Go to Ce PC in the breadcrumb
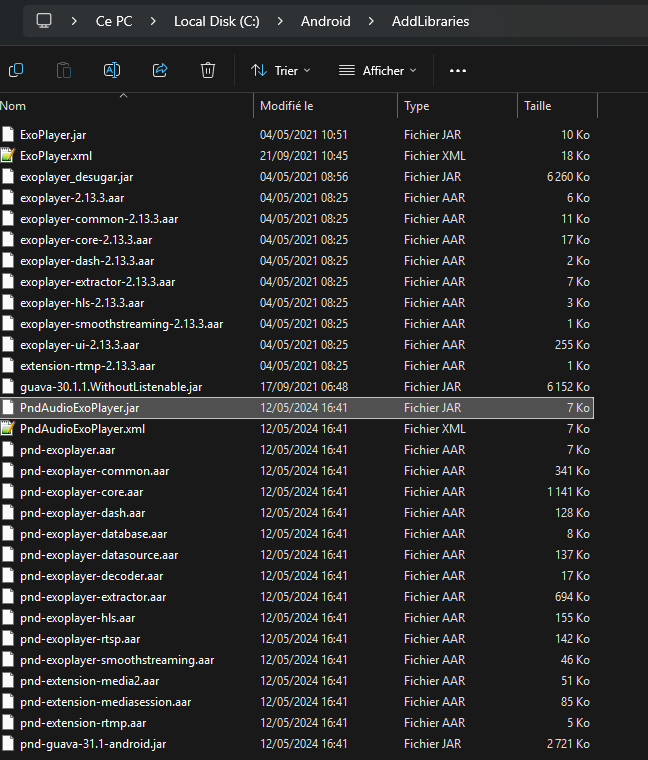This screenshot has width=648, height=760. pos(114,21)
